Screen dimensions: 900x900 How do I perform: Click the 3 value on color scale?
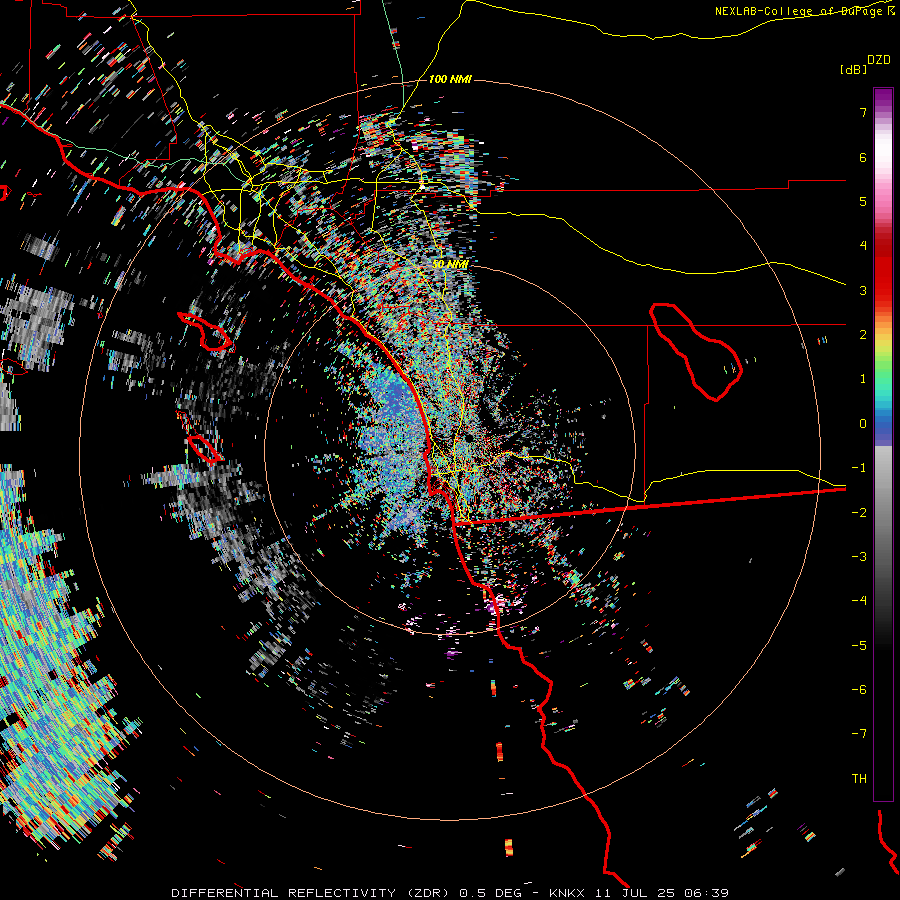point(863,290)
